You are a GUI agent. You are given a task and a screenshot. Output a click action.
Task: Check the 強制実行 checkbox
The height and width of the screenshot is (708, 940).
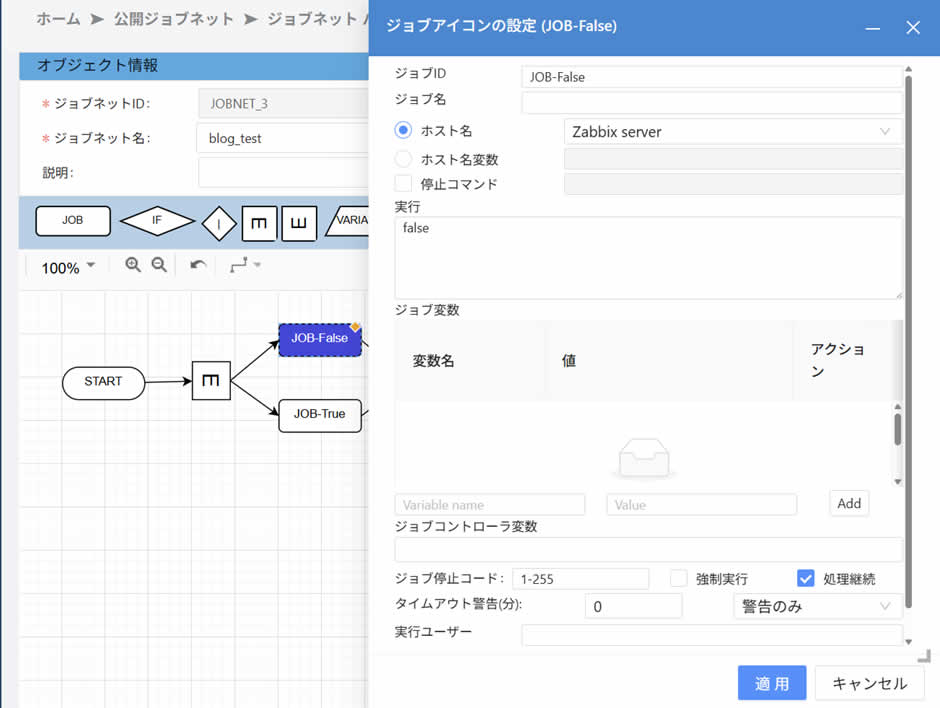[x=679, y=578]
